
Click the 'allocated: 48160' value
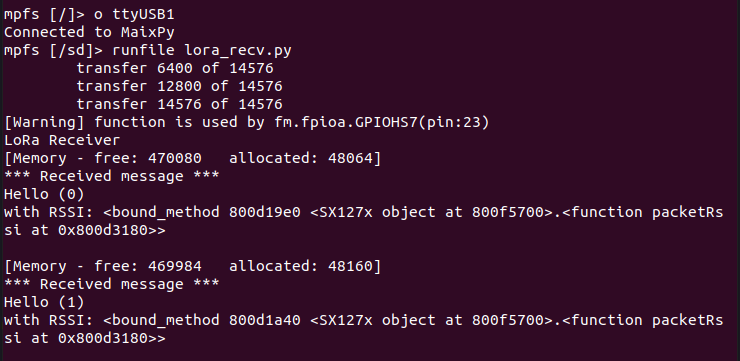pyautogui.click(x=301, y=267)
